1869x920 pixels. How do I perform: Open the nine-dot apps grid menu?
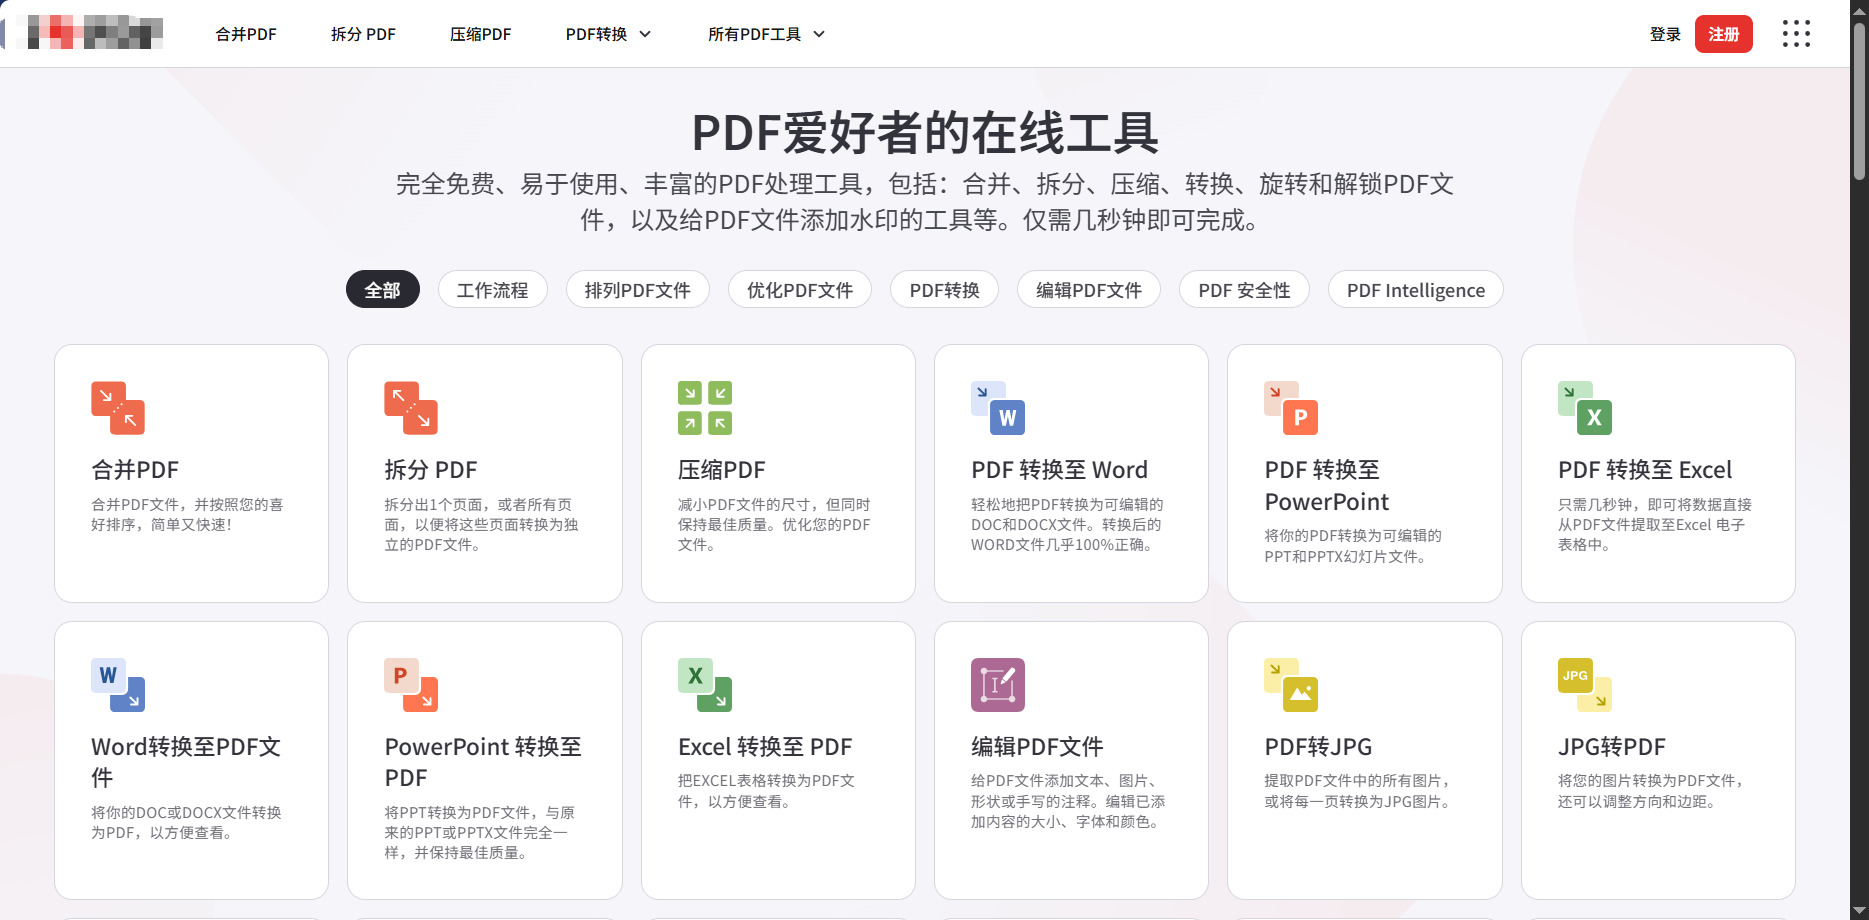[x=1796, y=34]
